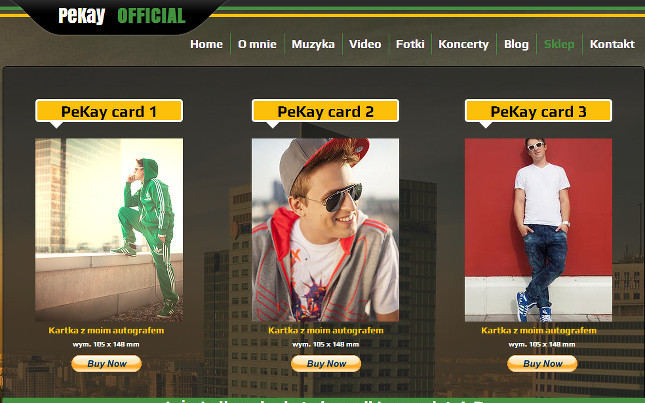Click autograph caption under PeKay card 2
The image size is (645, 403).
(x=326, y=330)
